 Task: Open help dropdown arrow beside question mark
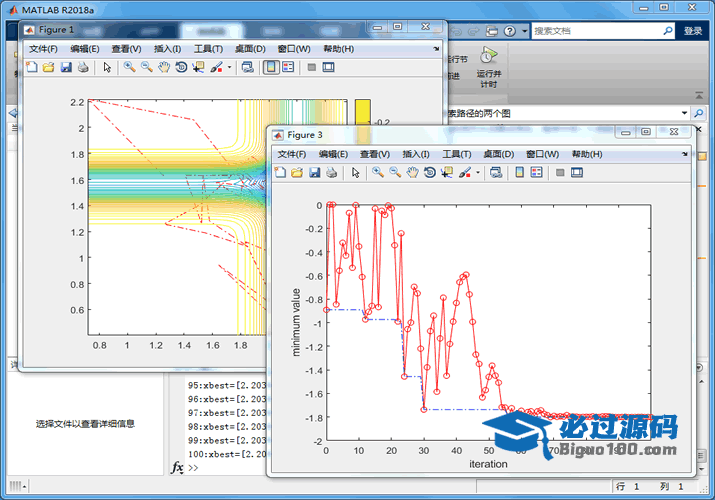(x=524, y=31)
